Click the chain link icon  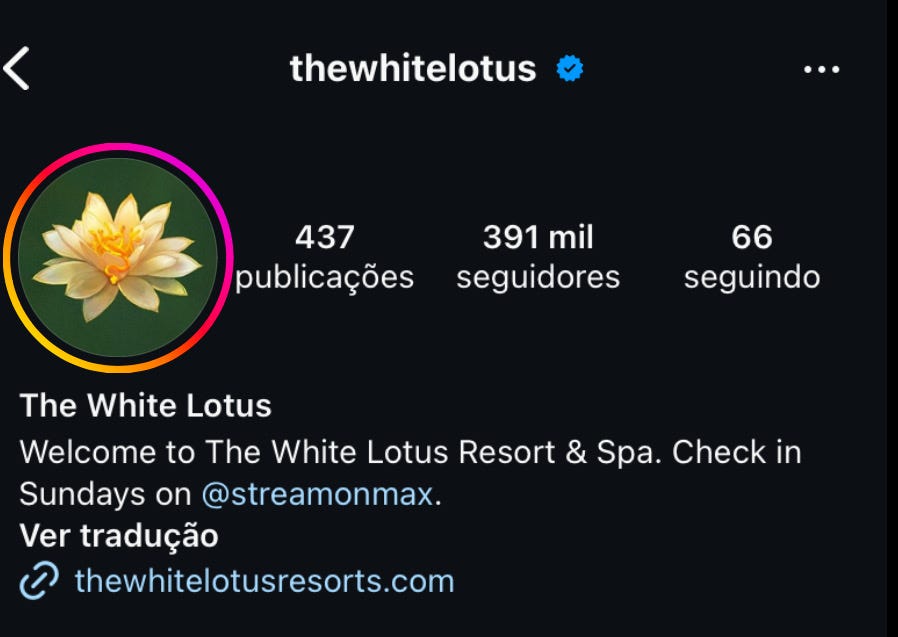(39, 580)
